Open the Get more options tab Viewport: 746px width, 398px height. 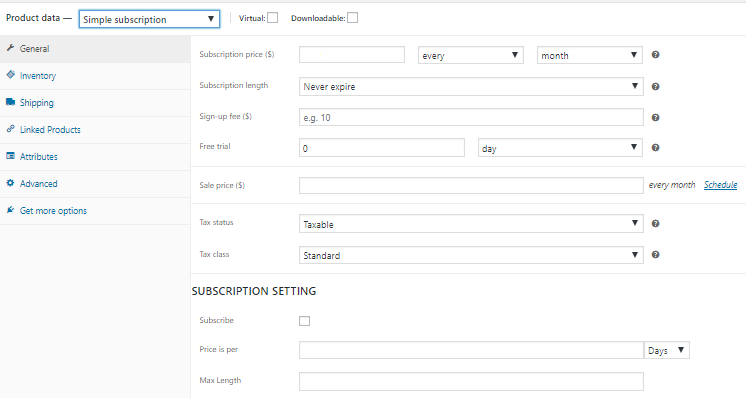95,211
